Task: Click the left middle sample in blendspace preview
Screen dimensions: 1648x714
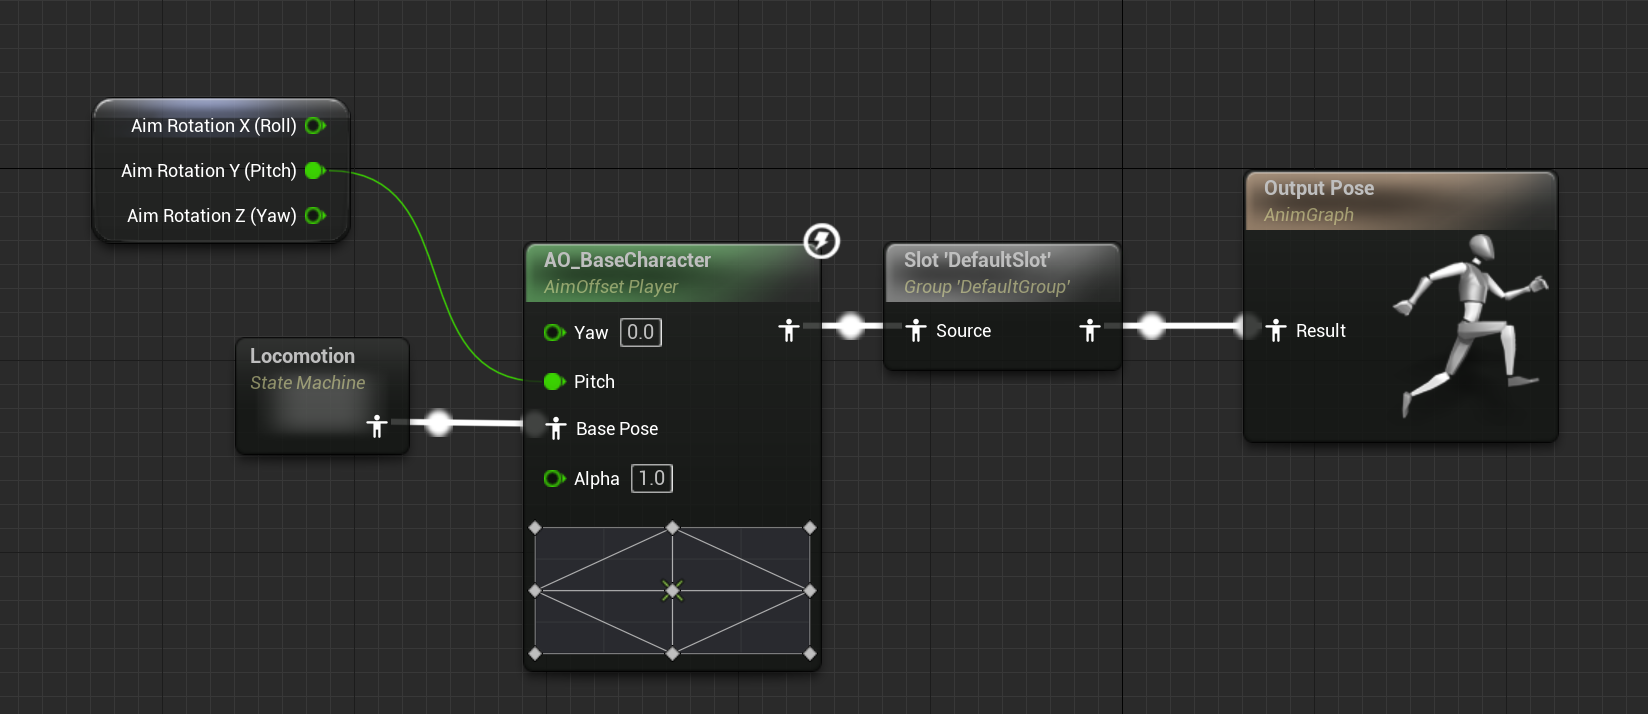Action: tap(535, 591)
